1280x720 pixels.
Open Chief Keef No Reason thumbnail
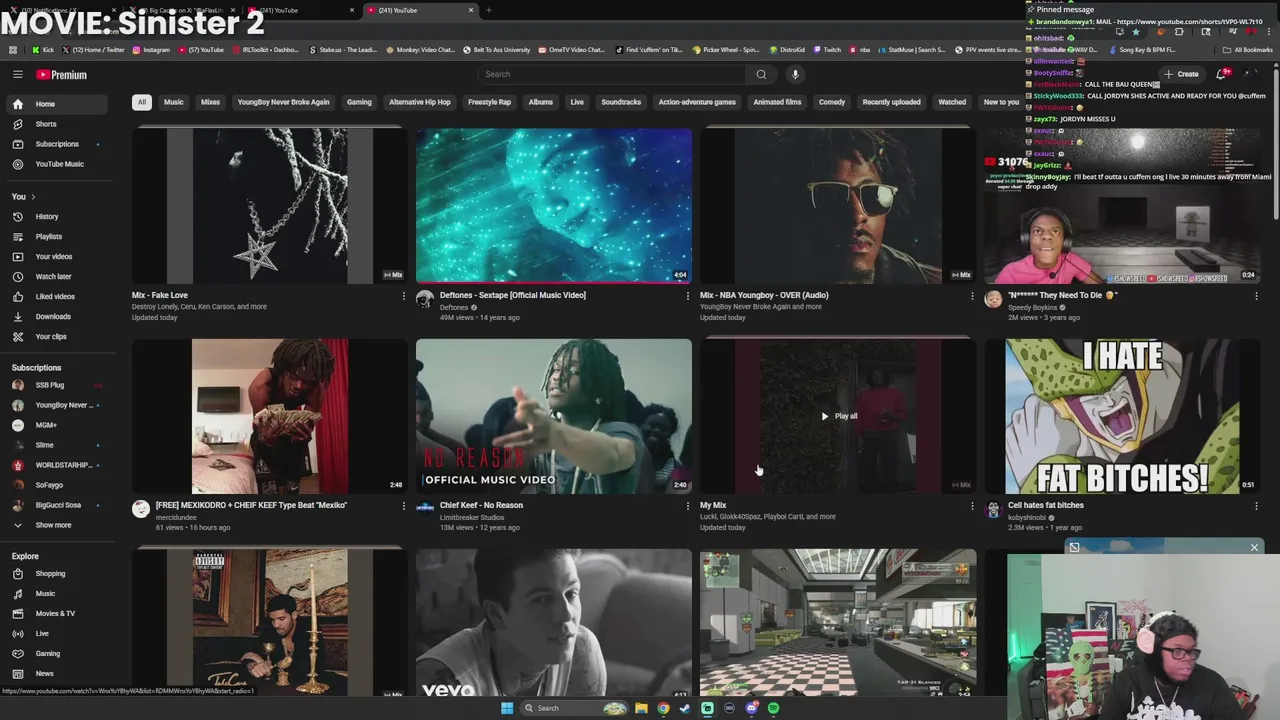pos(554,416)
